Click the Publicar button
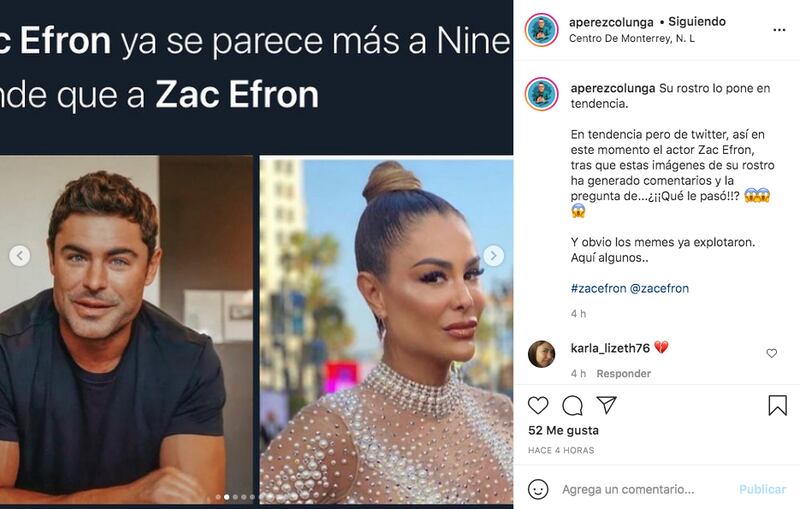 tap(762, 489)
